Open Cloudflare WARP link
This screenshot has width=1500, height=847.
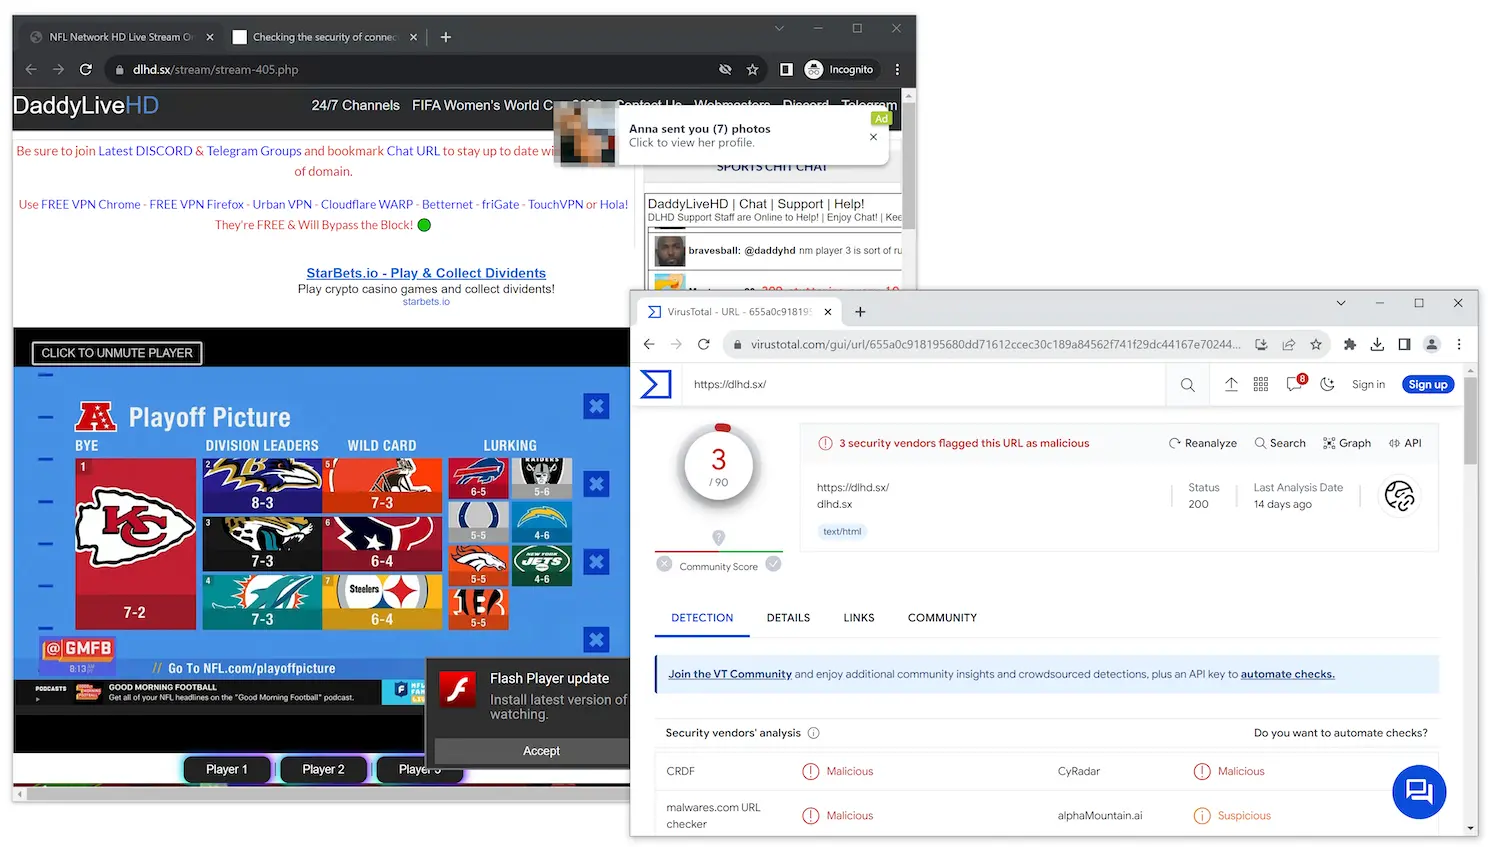coord(367,204)
